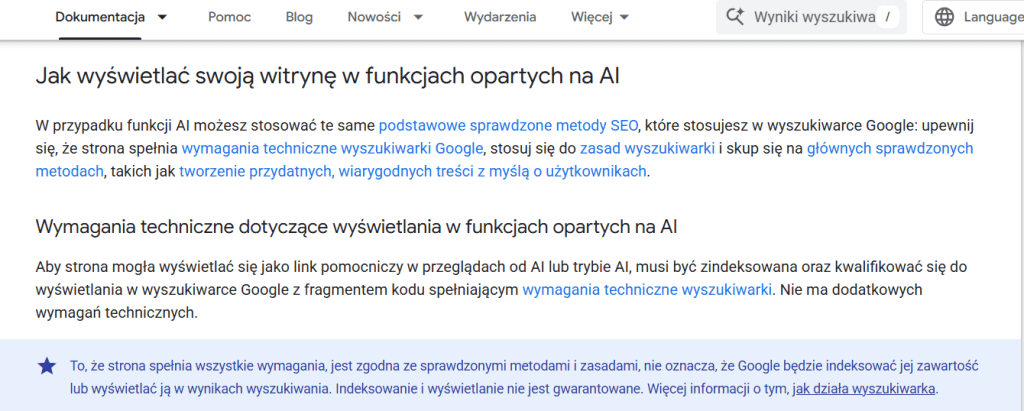Focus the Wyniki wyszukiwania search field
The height and width of the screenshot is (411, 1024).
[x=814, y=17]
